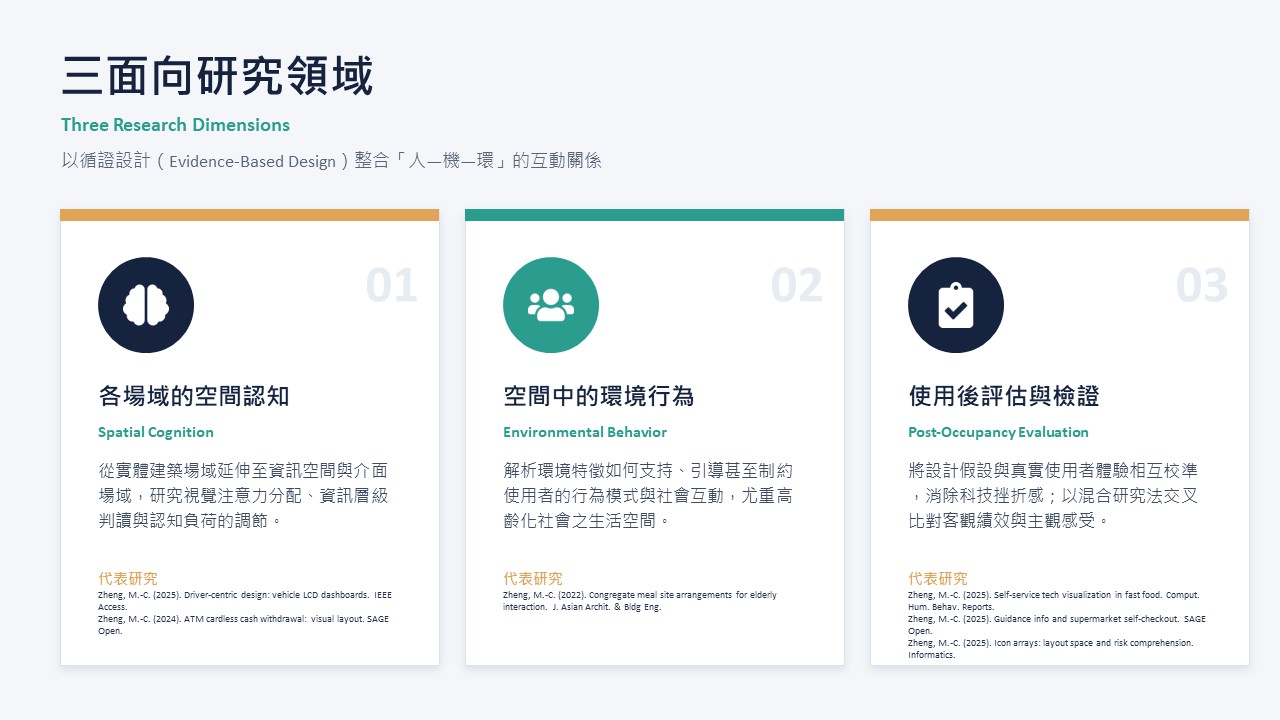Click the Guidance info supermarket self-checkout citation
This screenshot has width=1280, height=720.
point(1057,625)
